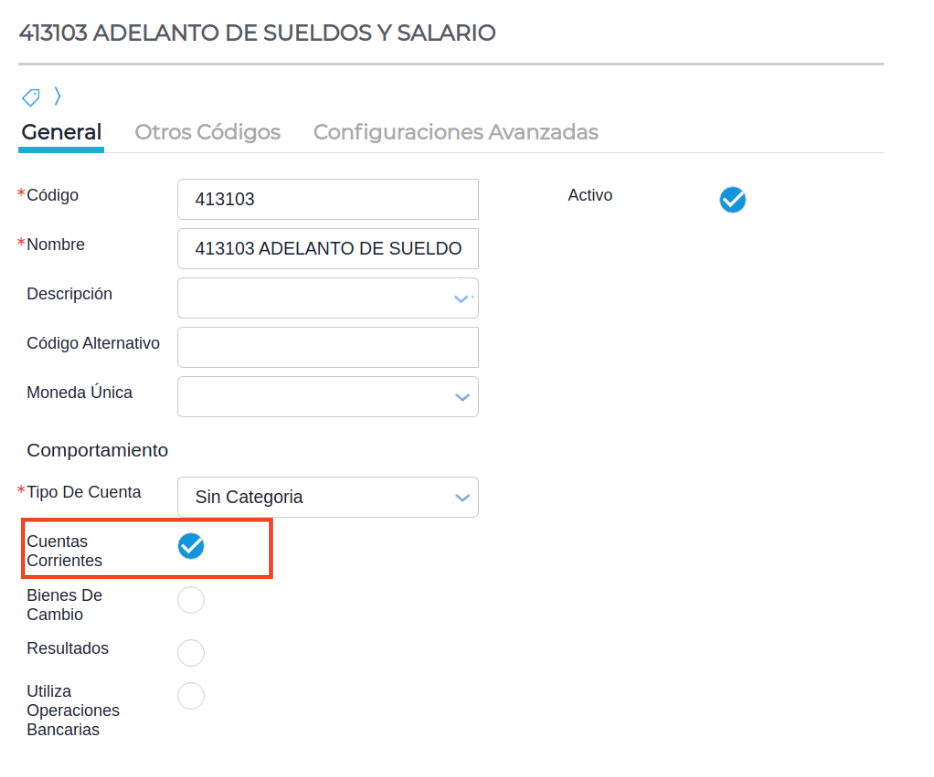Enable Utiliza Operaciones Bancarias checkbox
The image size is (934, 777).
190,696
